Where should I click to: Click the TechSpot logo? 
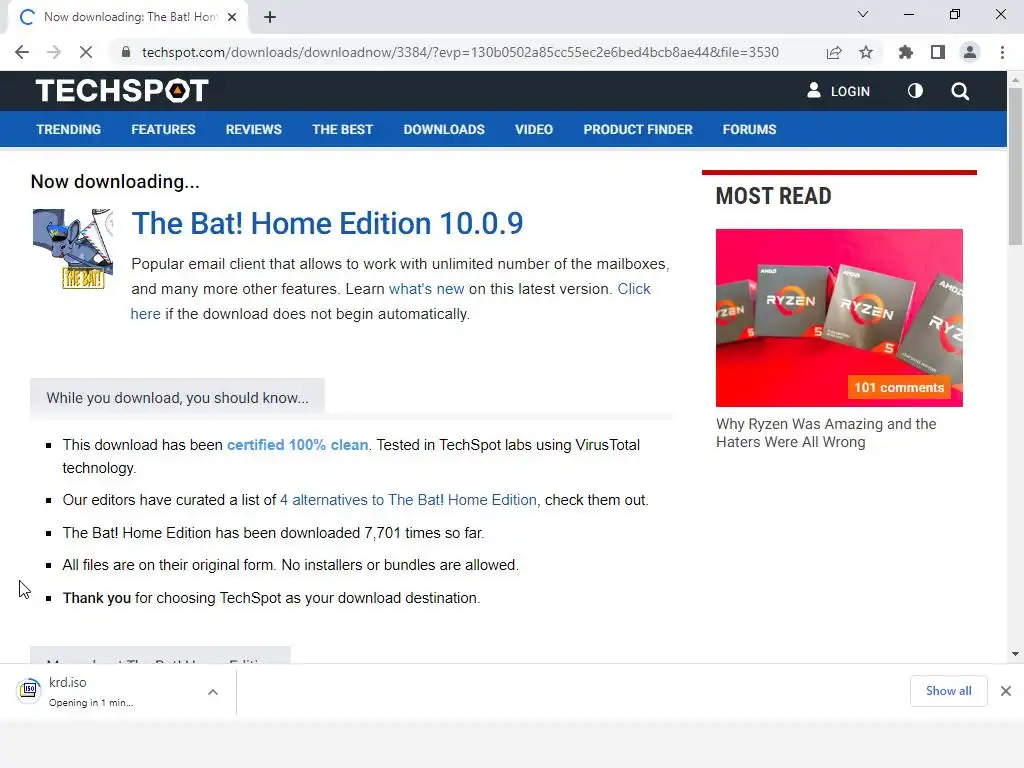point(122,91)
